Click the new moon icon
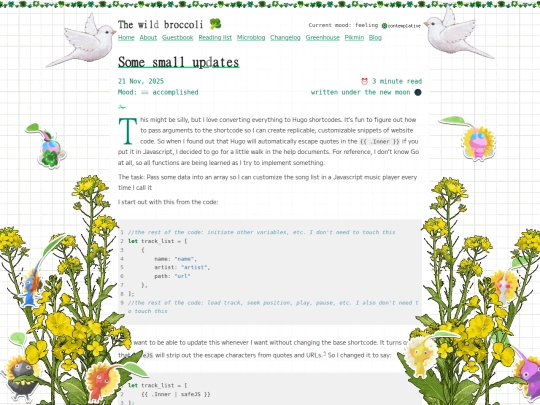Viewport: 540px width, 405px height. pos(418,92)
